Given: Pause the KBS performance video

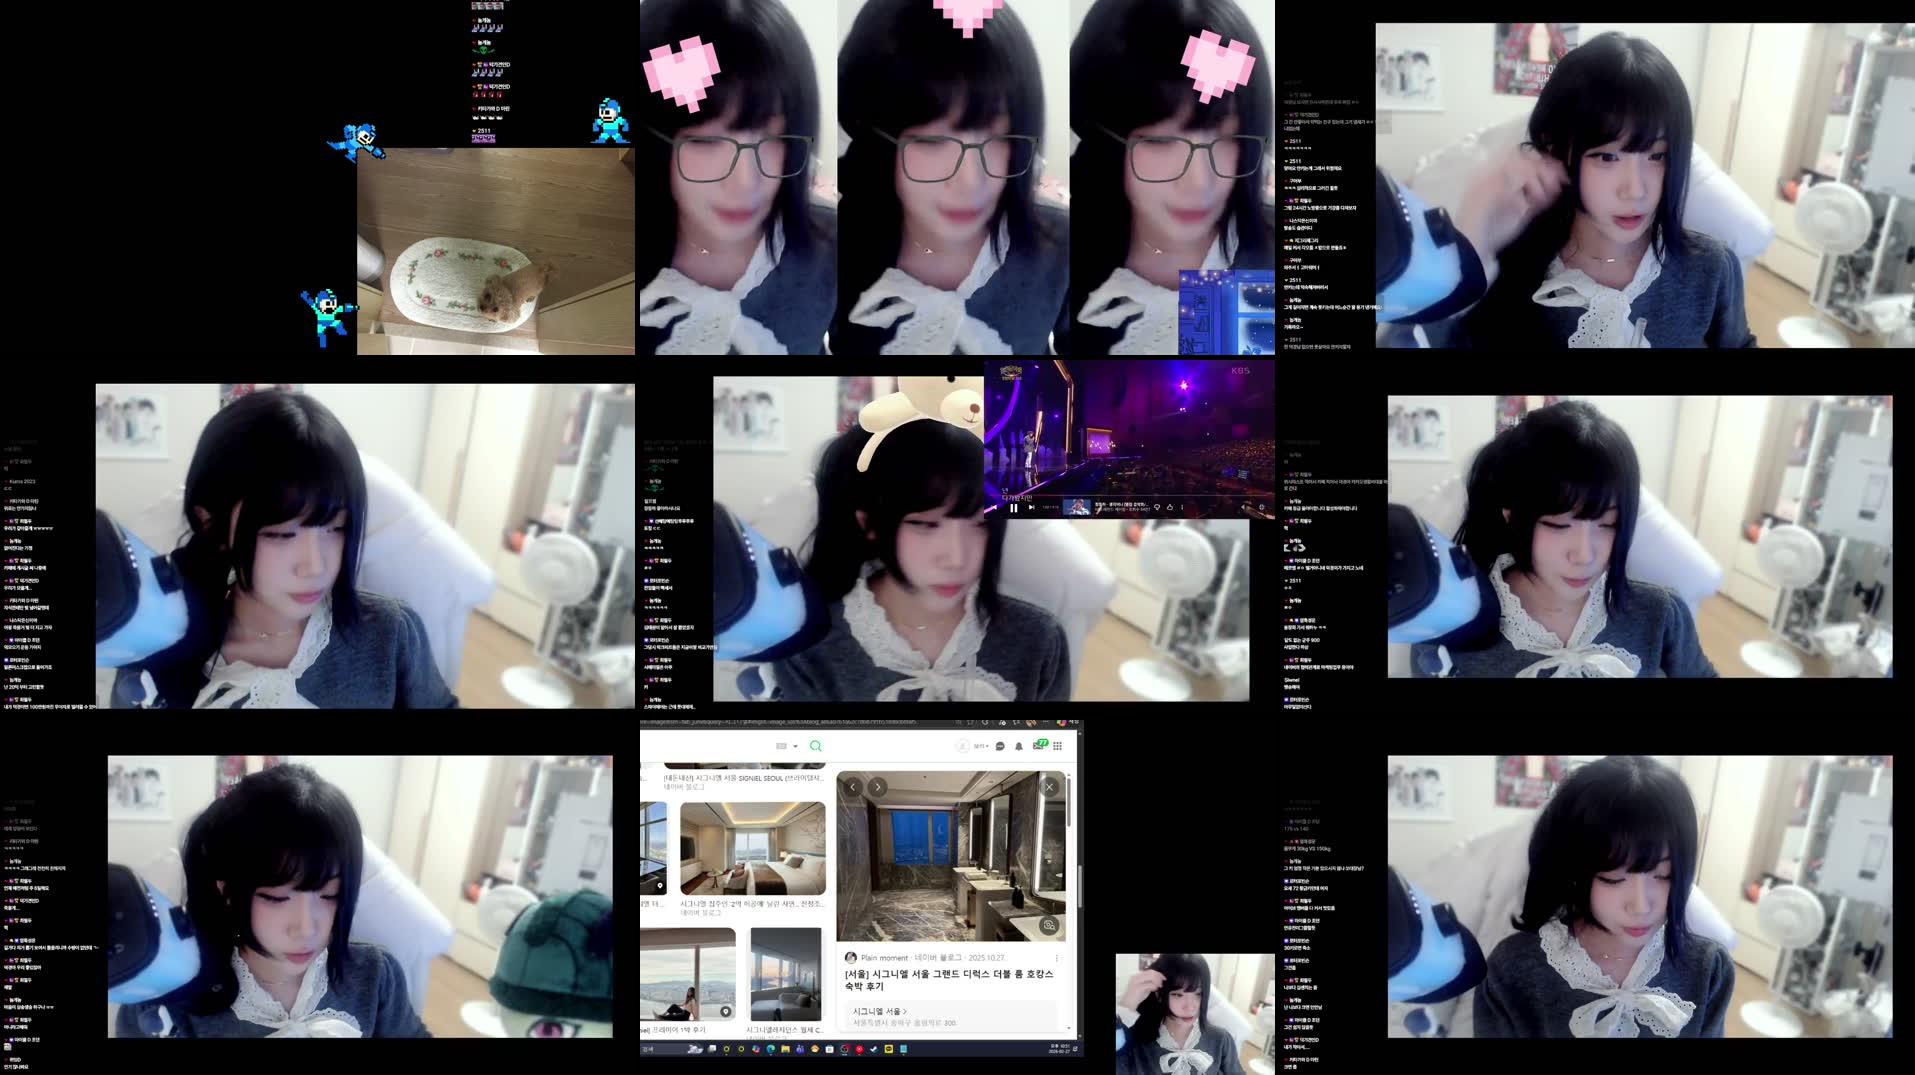Looking at the screenshot, I should [1014, 508].
